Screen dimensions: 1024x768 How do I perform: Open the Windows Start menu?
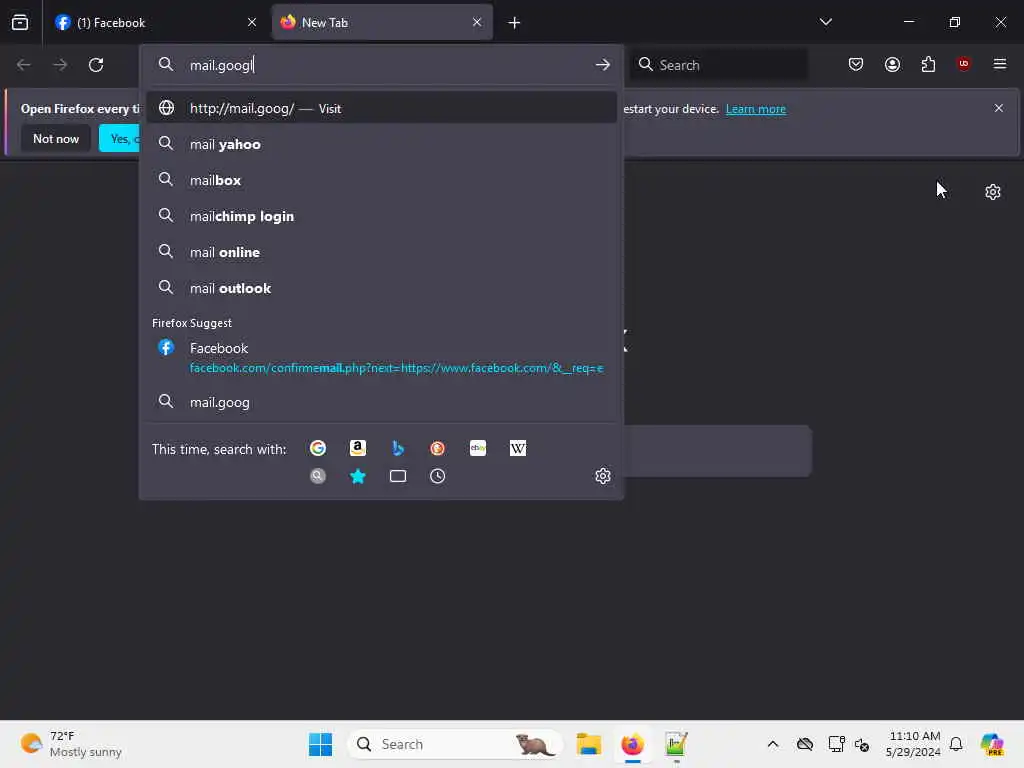[x=320, y=744]
